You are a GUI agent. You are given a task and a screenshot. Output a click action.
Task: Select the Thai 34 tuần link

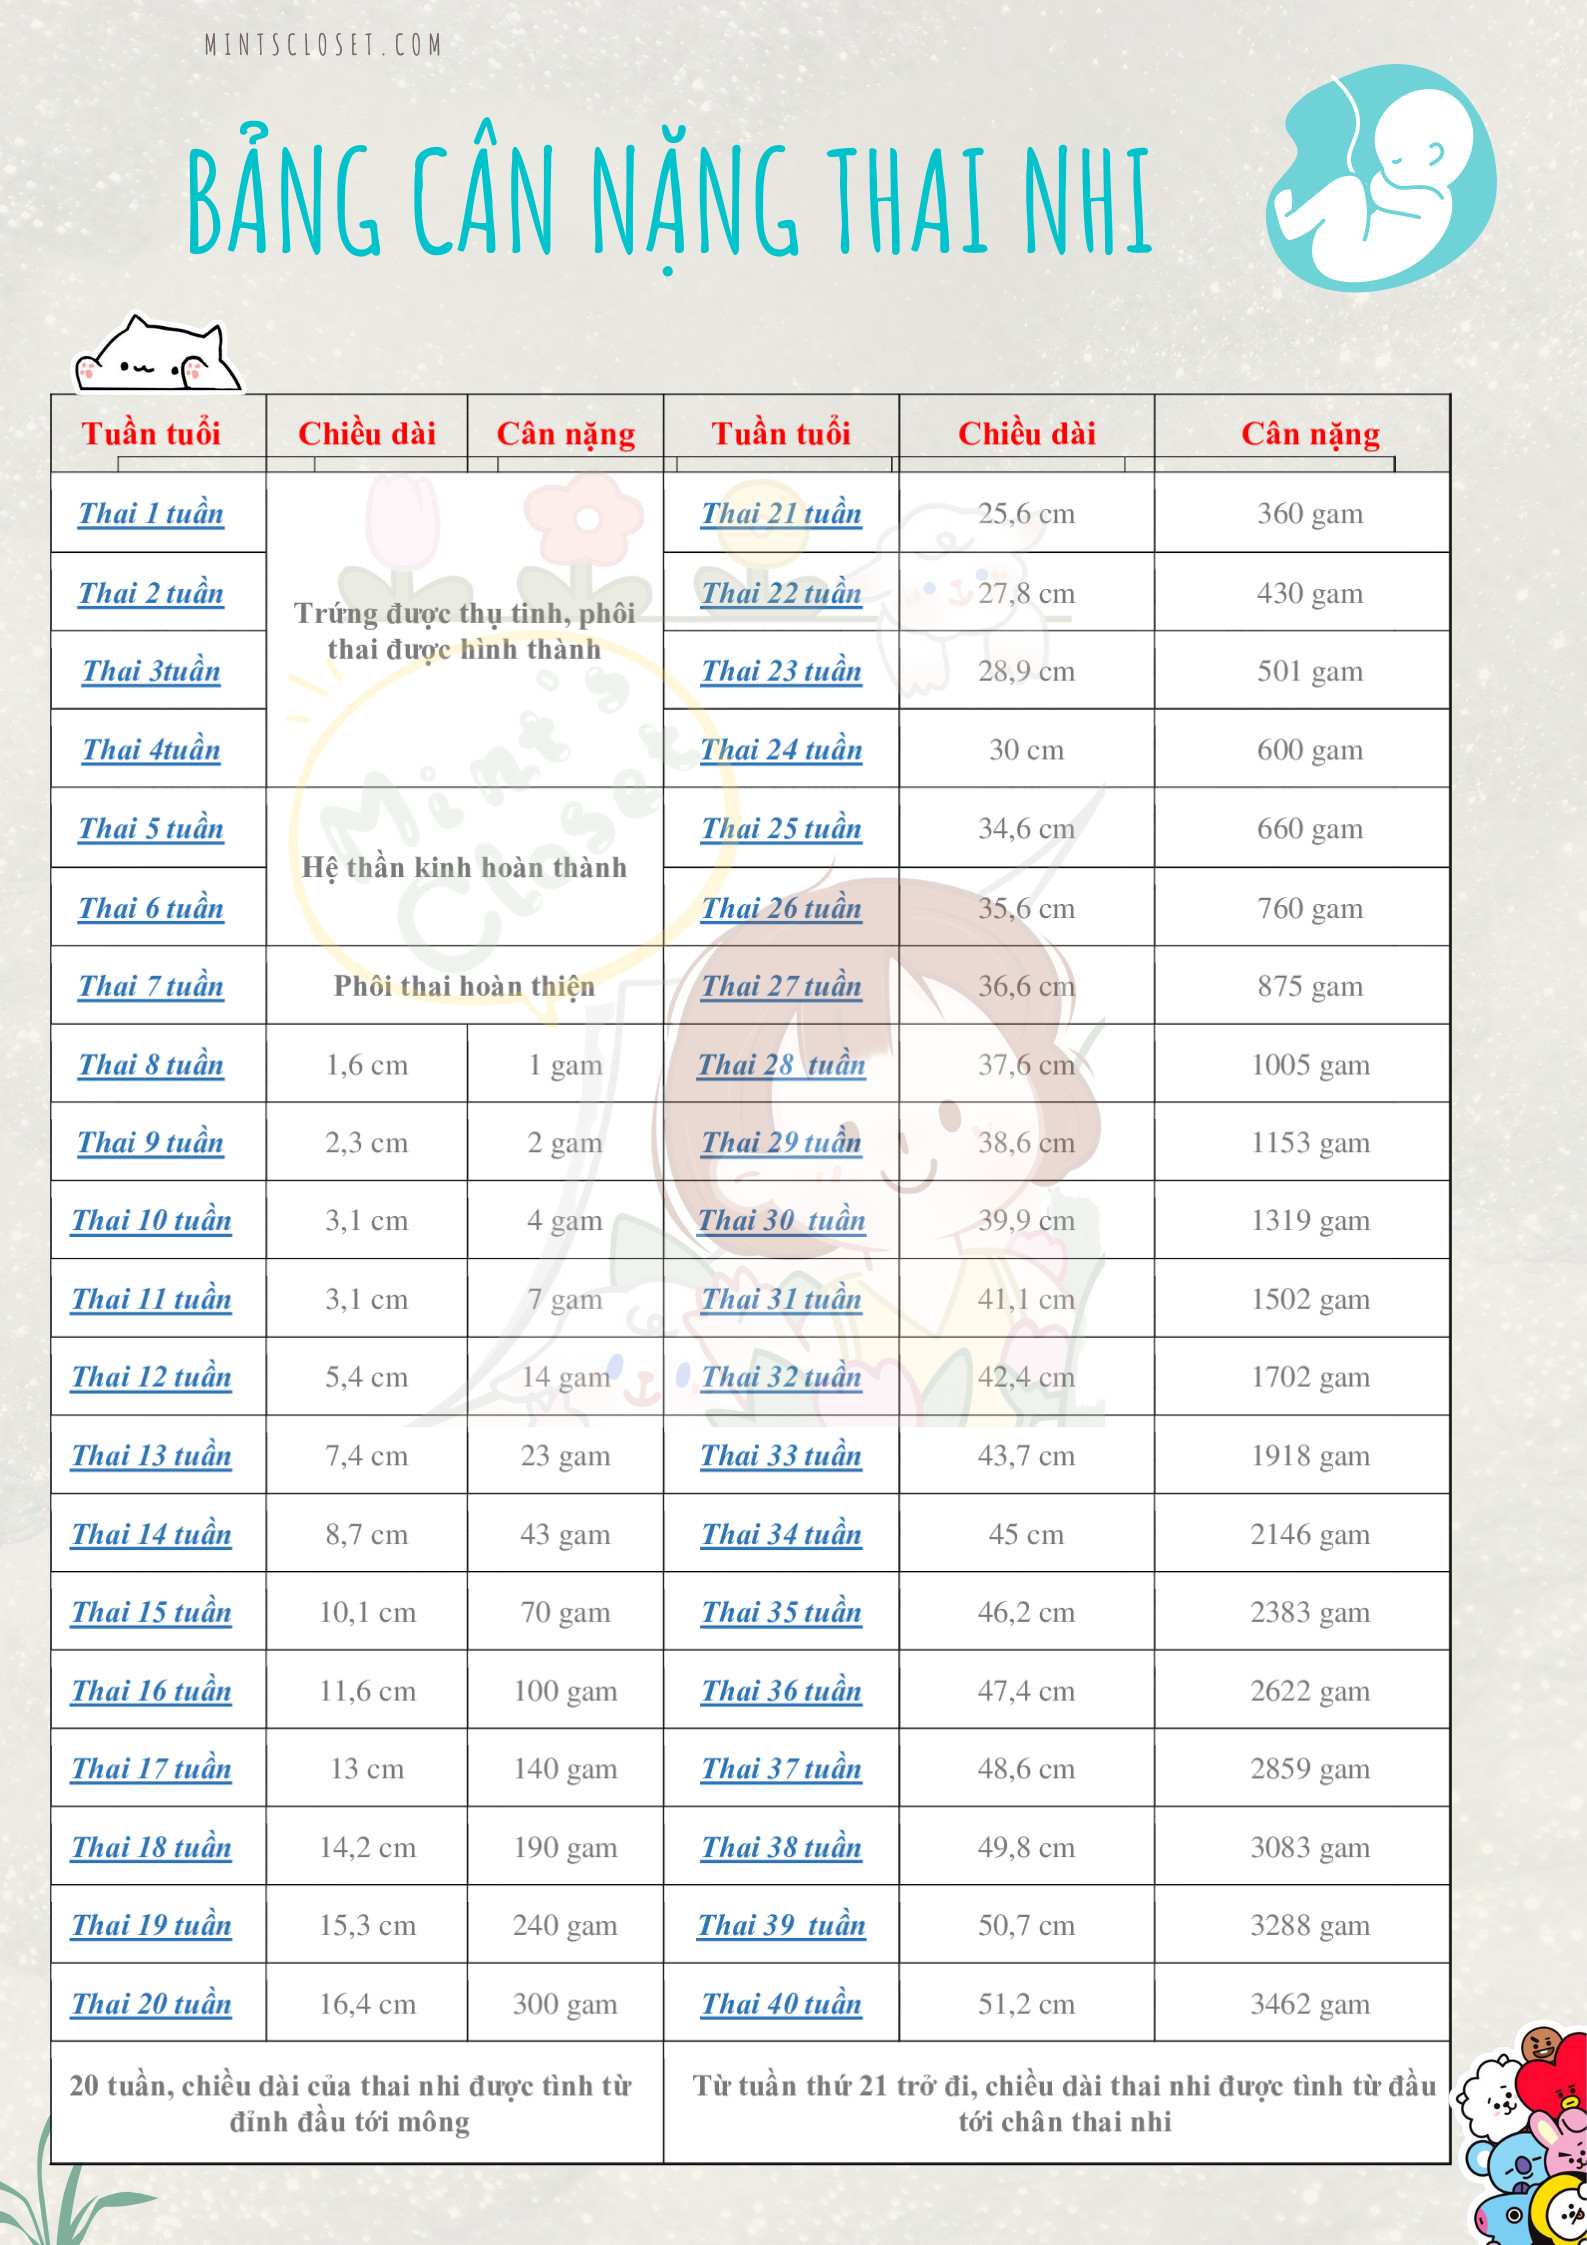pyautogui.click(x=781, y=1535)
